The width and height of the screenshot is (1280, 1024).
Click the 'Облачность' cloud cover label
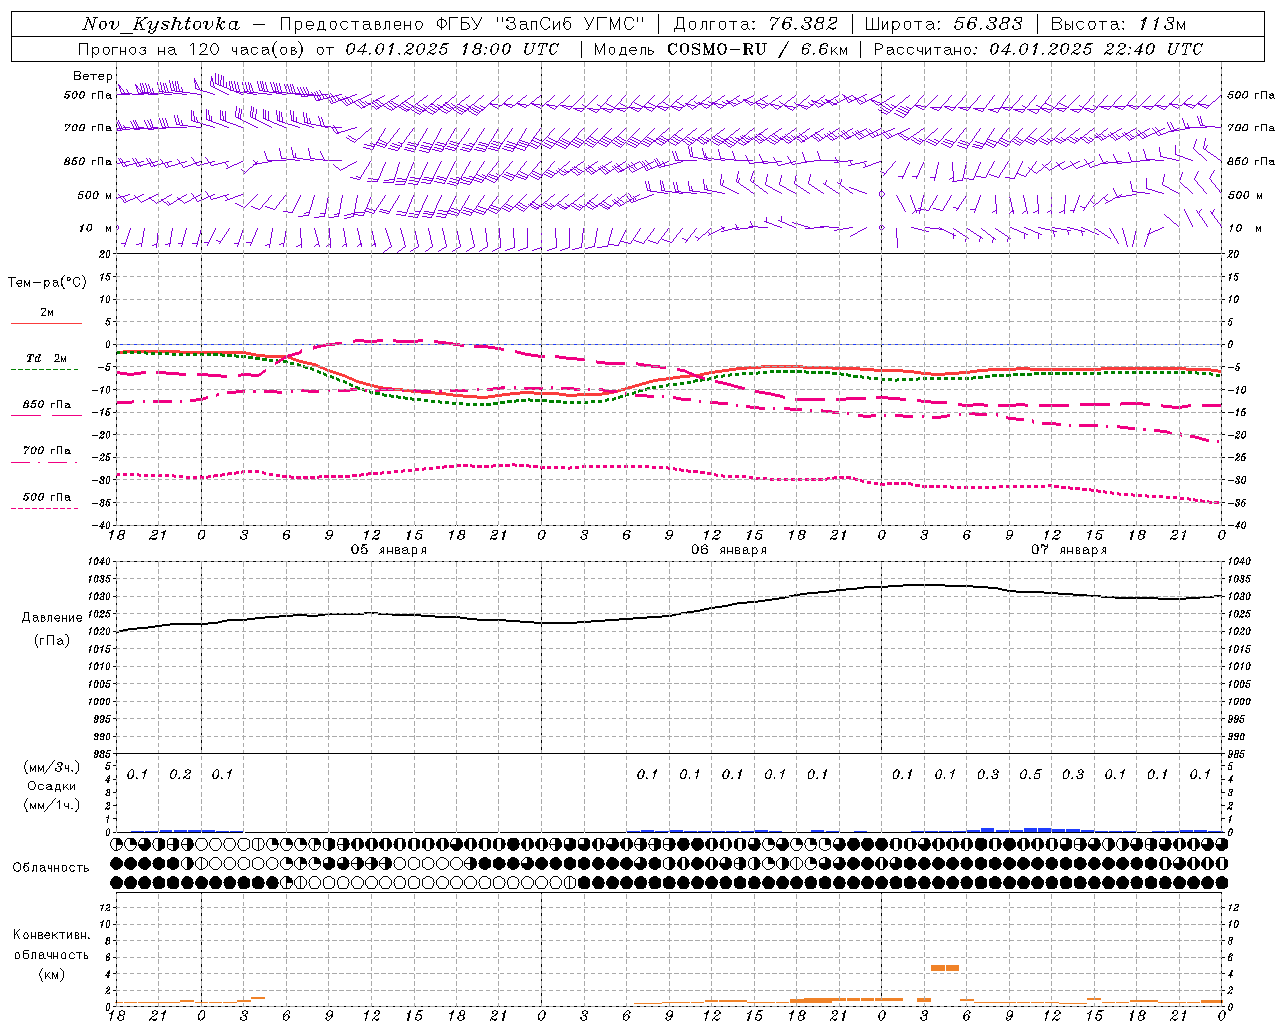tap(51, 868)
